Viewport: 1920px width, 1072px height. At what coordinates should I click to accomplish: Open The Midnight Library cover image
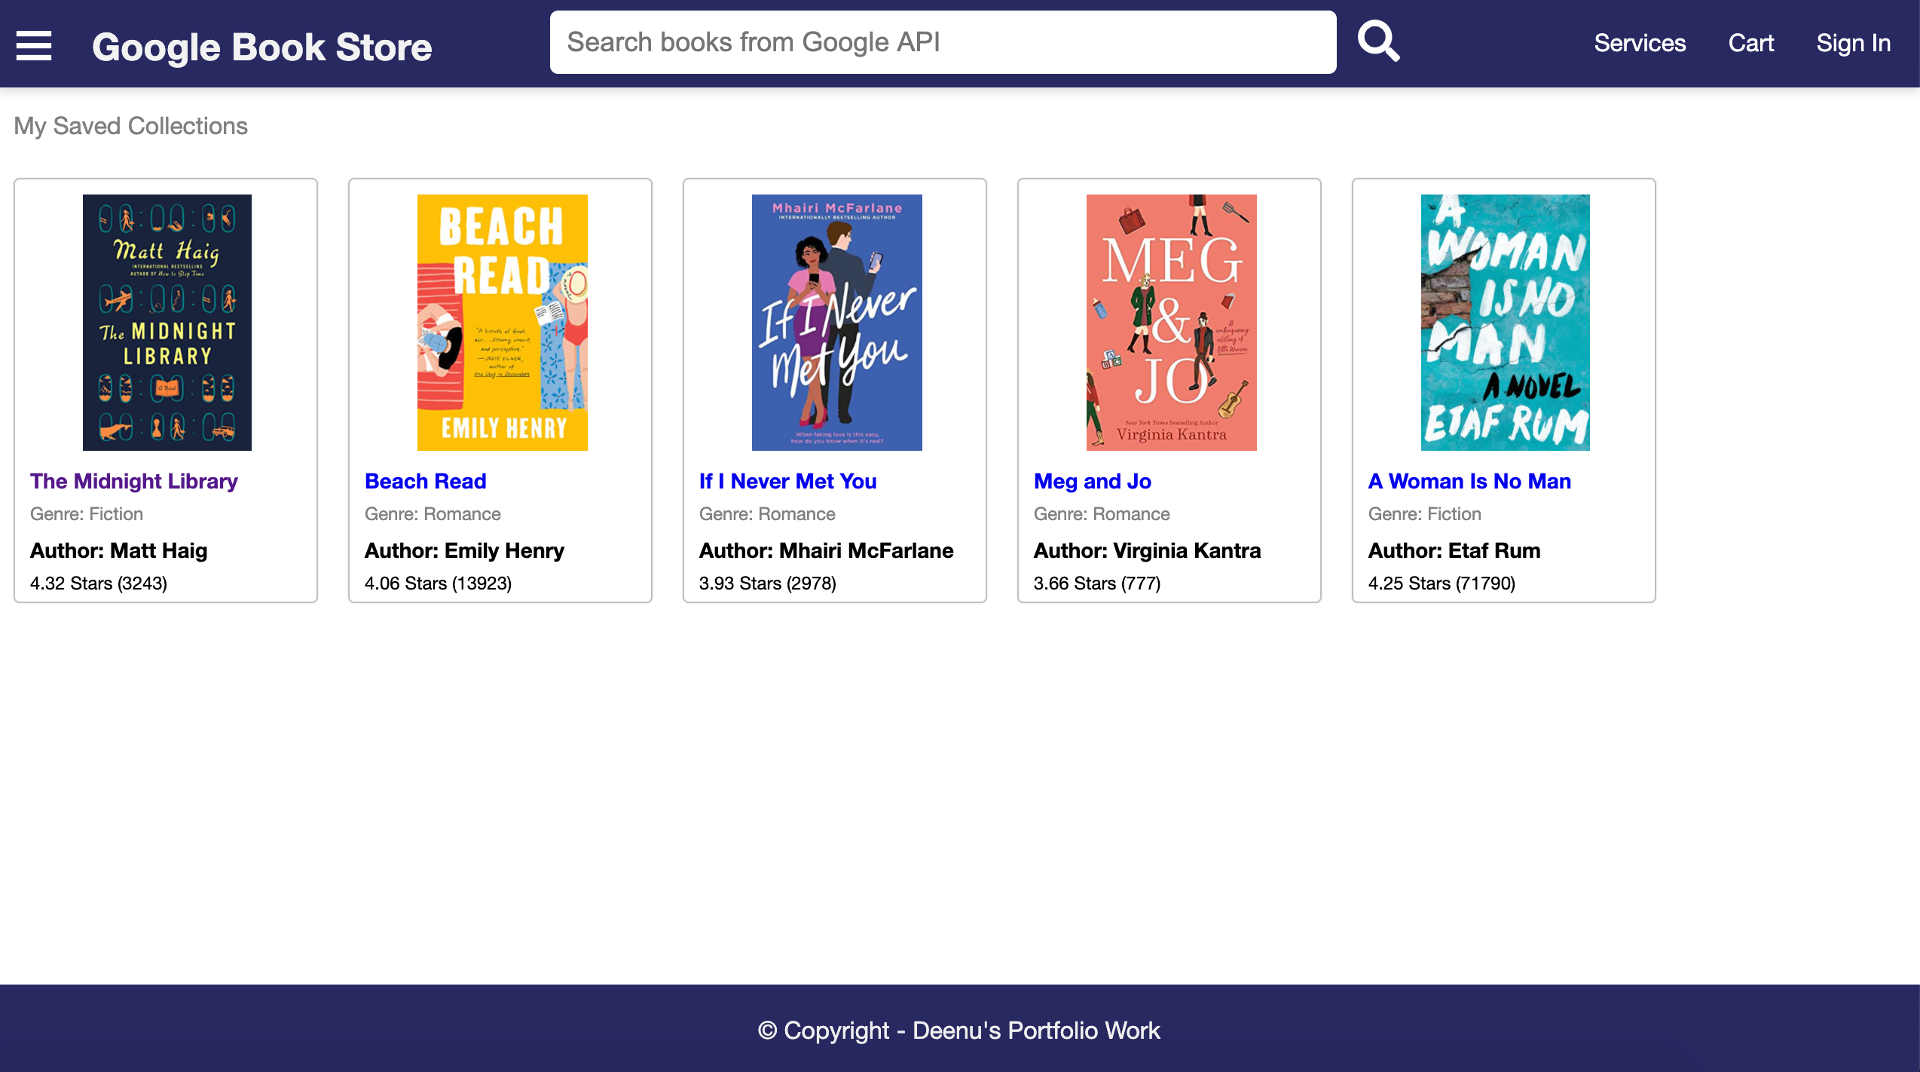click(x=167, y=322)
